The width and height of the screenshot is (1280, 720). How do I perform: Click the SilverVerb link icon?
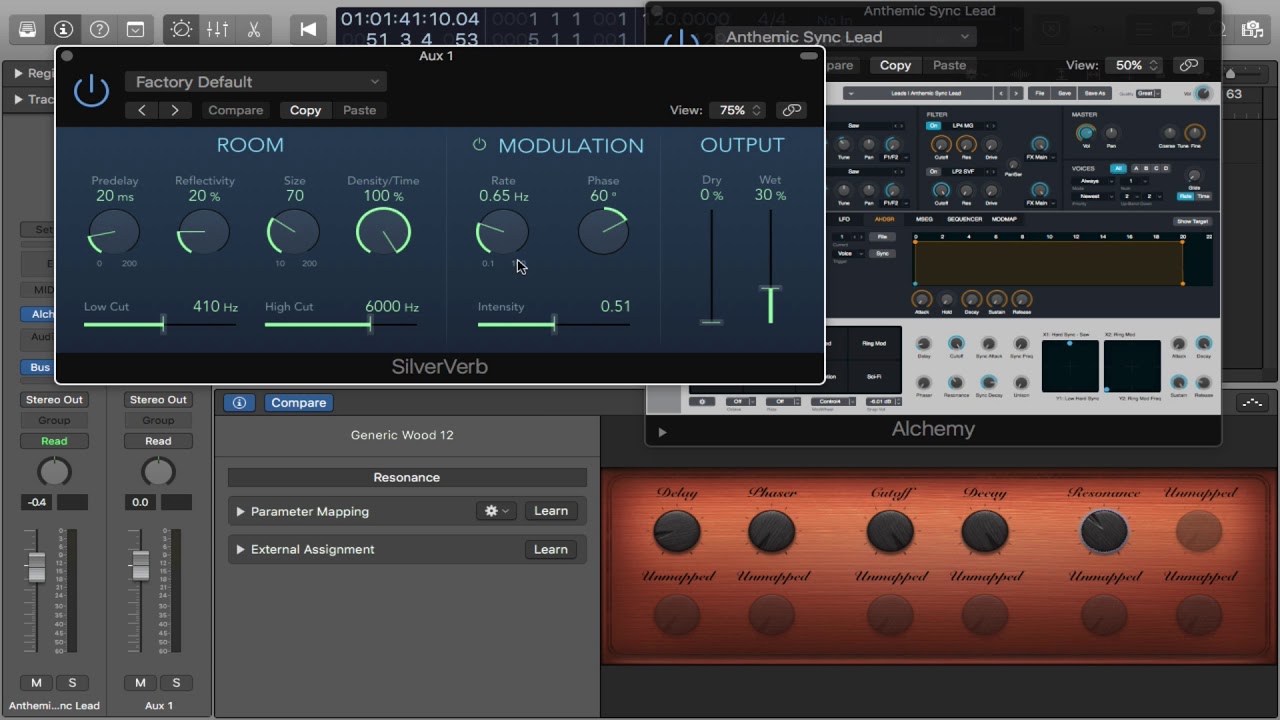pos(791,110)
